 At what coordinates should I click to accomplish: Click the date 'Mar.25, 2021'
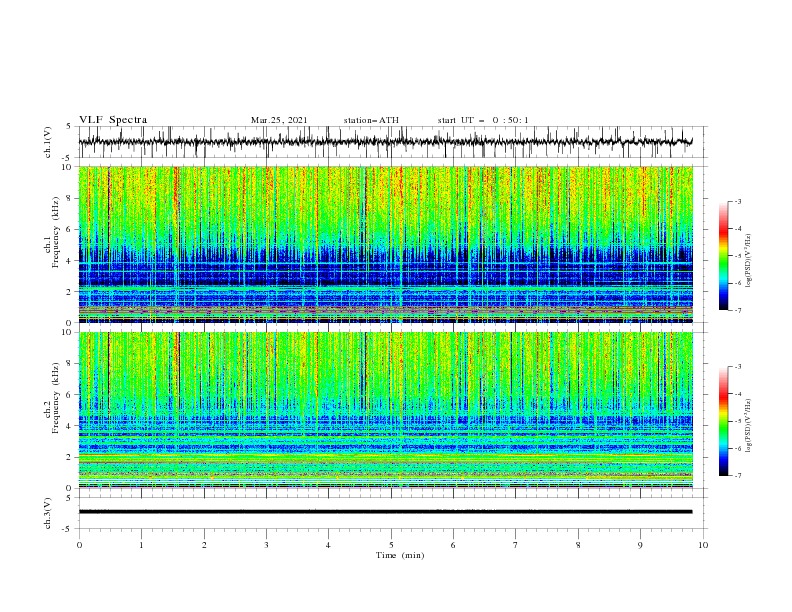279,120
